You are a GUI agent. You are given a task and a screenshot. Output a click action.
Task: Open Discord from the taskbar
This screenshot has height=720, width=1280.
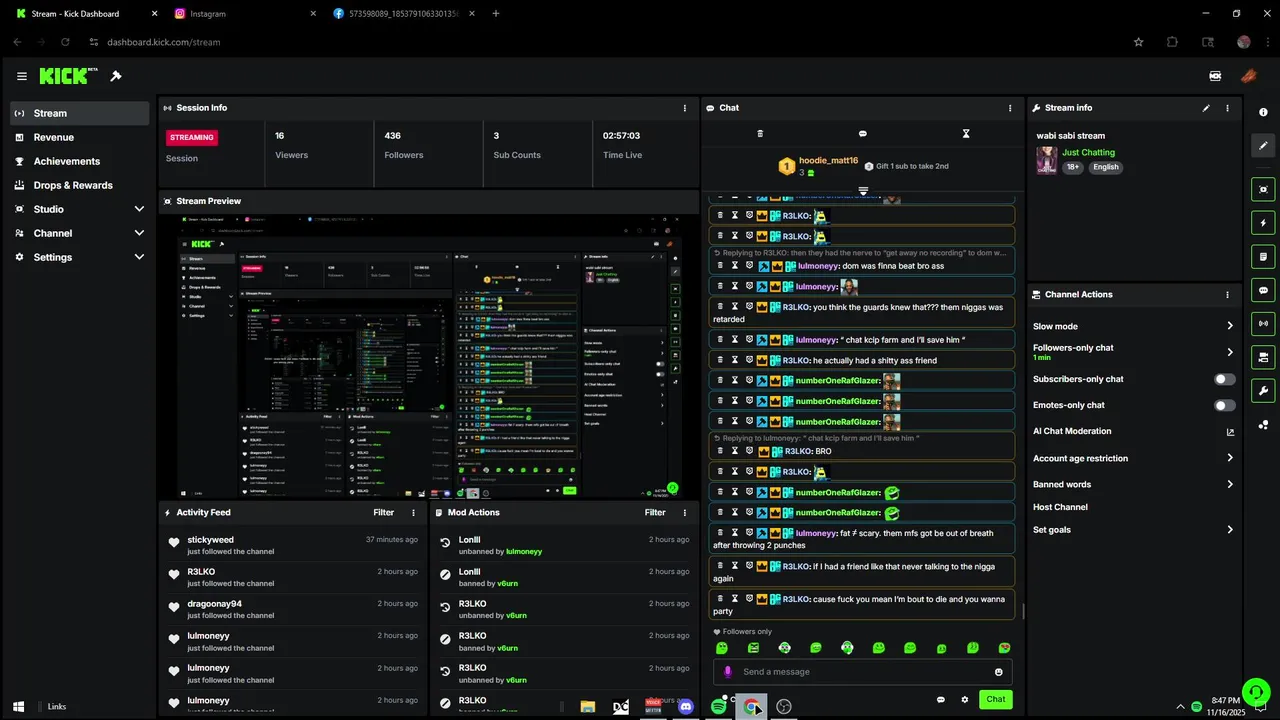[686, 707]
